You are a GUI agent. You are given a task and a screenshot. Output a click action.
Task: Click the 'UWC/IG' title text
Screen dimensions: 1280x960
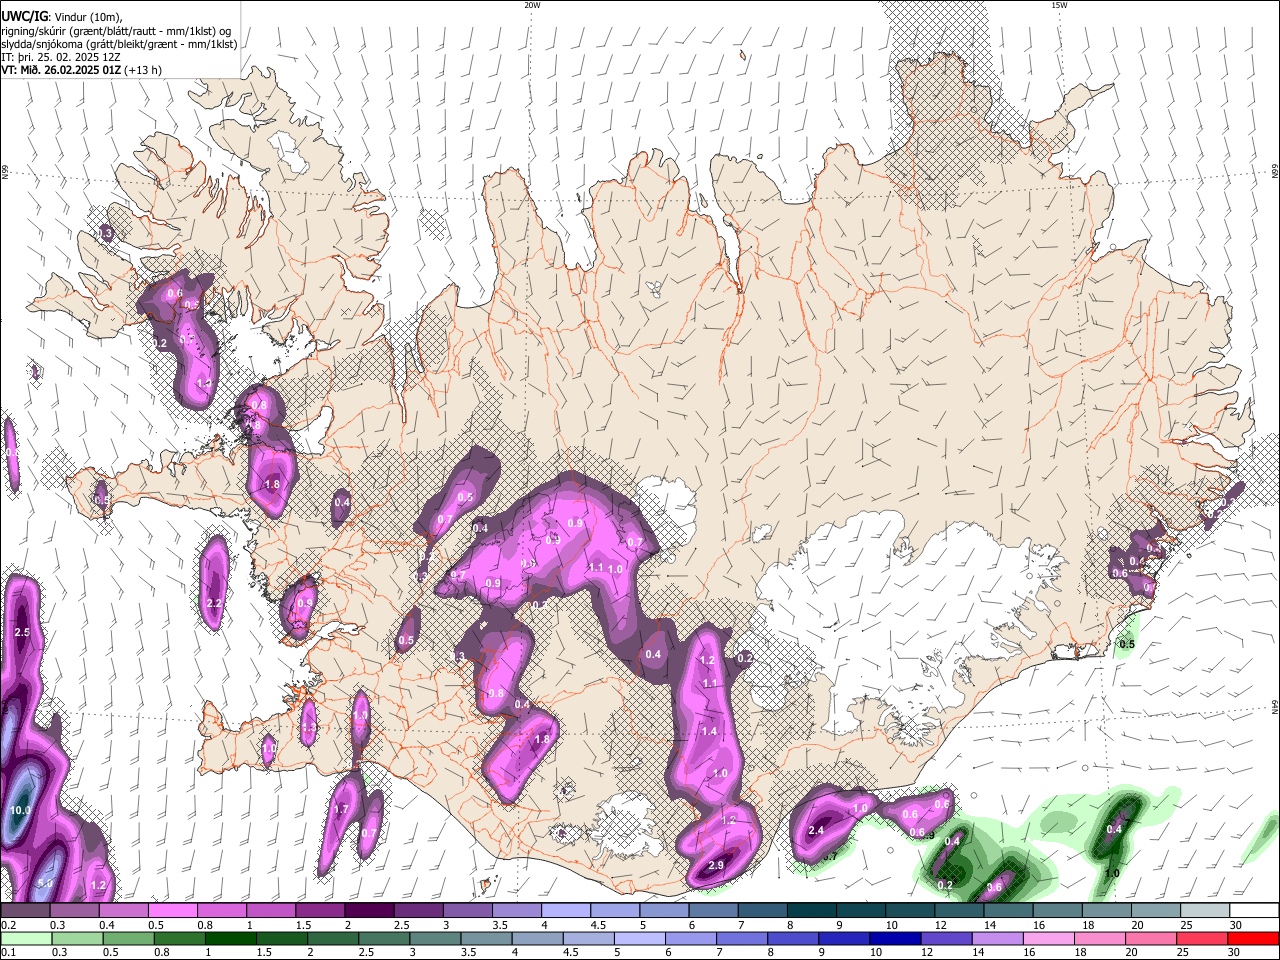click(x=25, y=15)
